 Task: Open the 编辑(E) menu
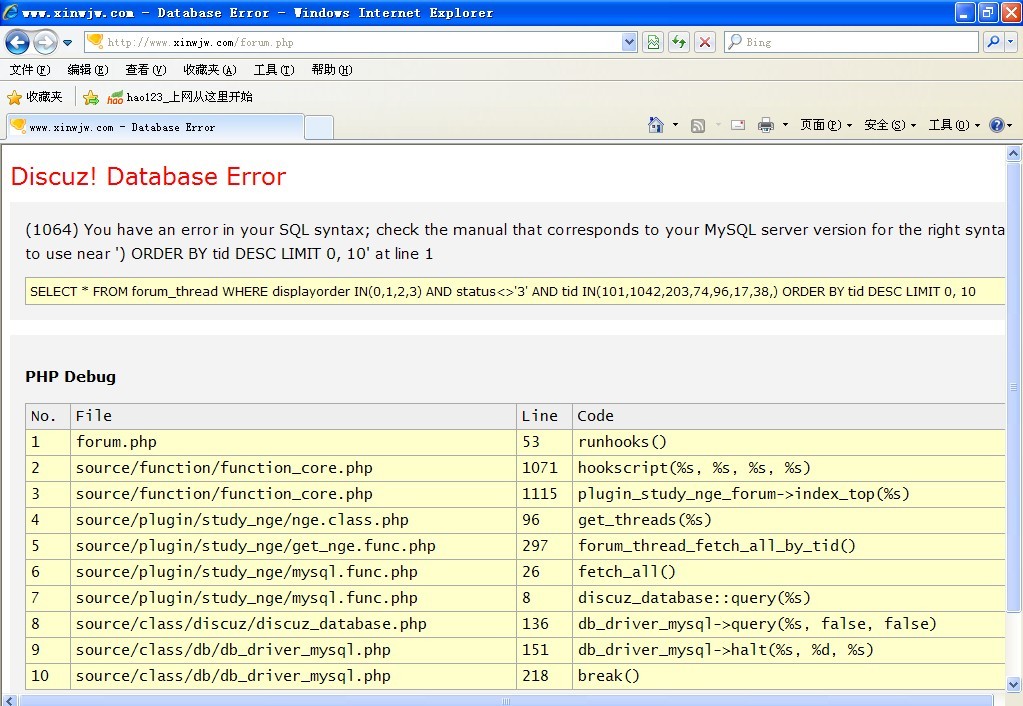click(x=88, y=70)
